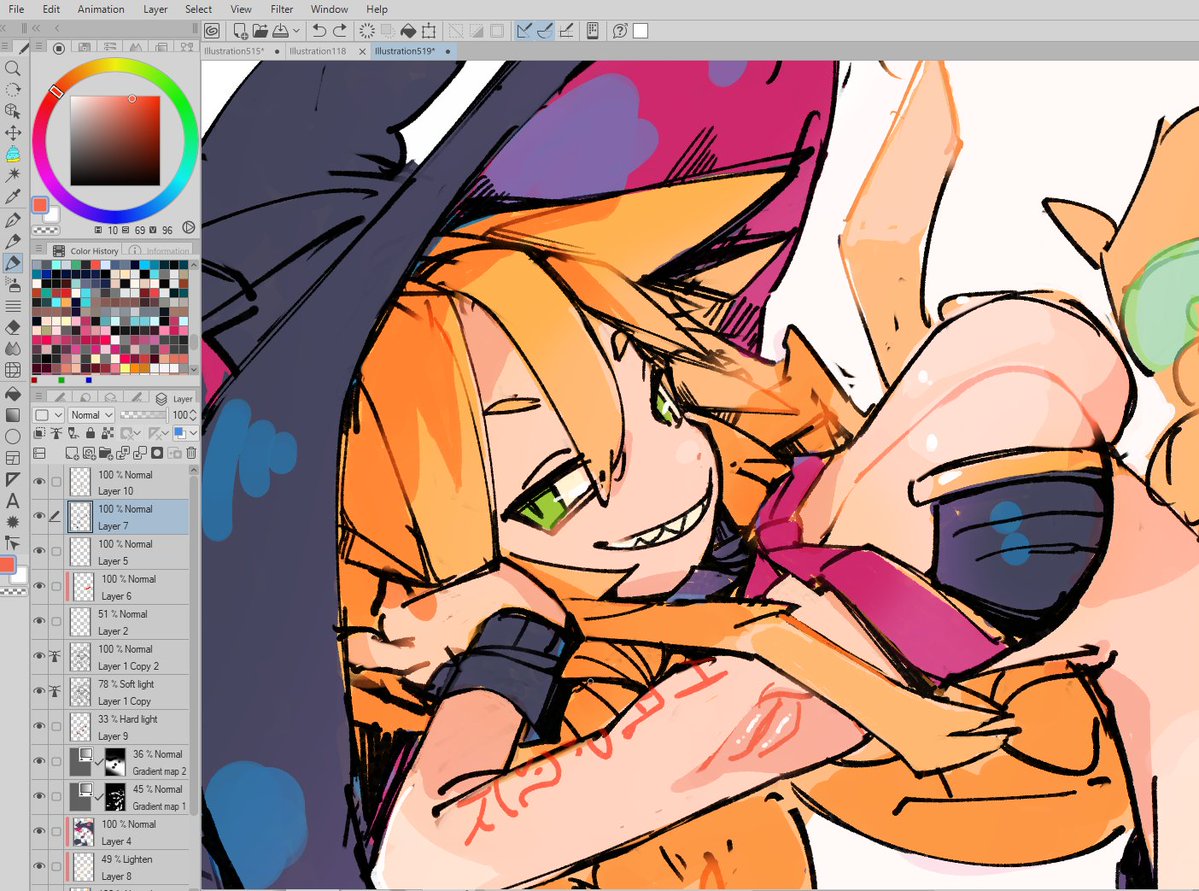Toggle Snap to special ruler in command bar

(x=545, y=31)
